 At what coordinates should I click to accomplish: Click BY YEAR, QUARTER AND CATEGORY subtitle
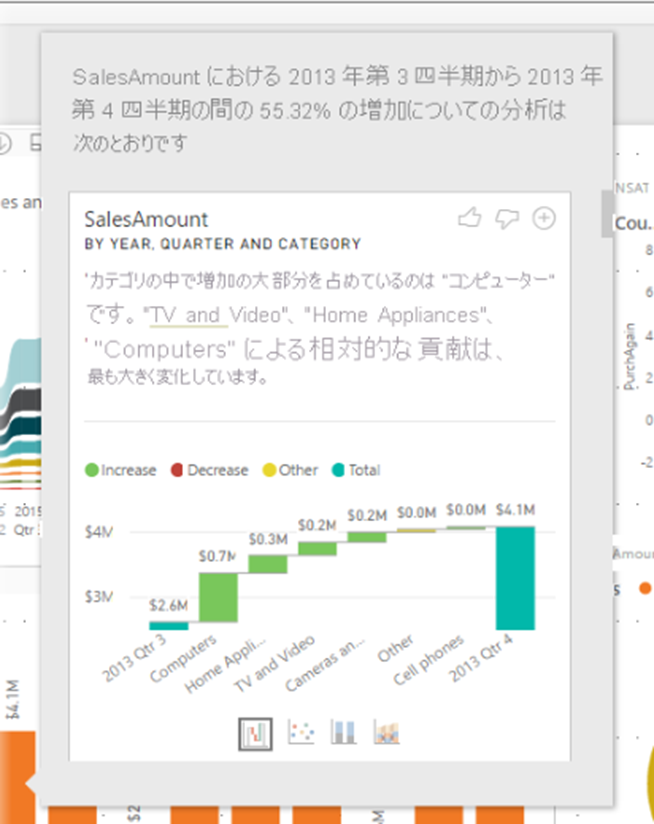click(223, 244)
